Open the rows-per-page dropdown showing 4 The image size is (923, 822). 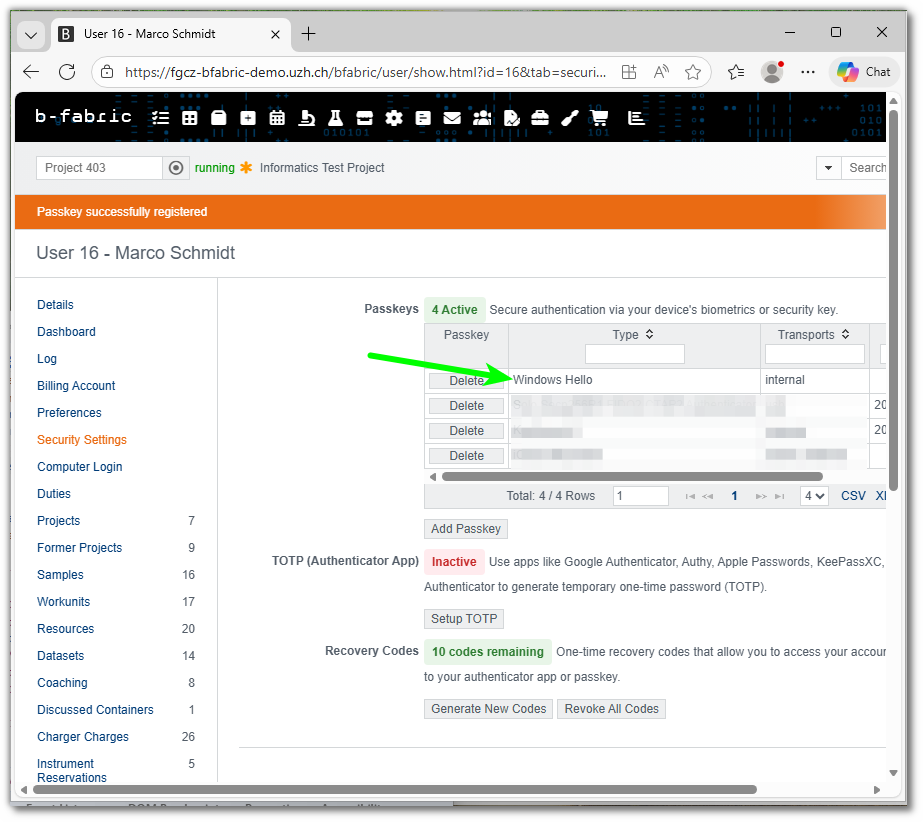(x=814, y=496)
